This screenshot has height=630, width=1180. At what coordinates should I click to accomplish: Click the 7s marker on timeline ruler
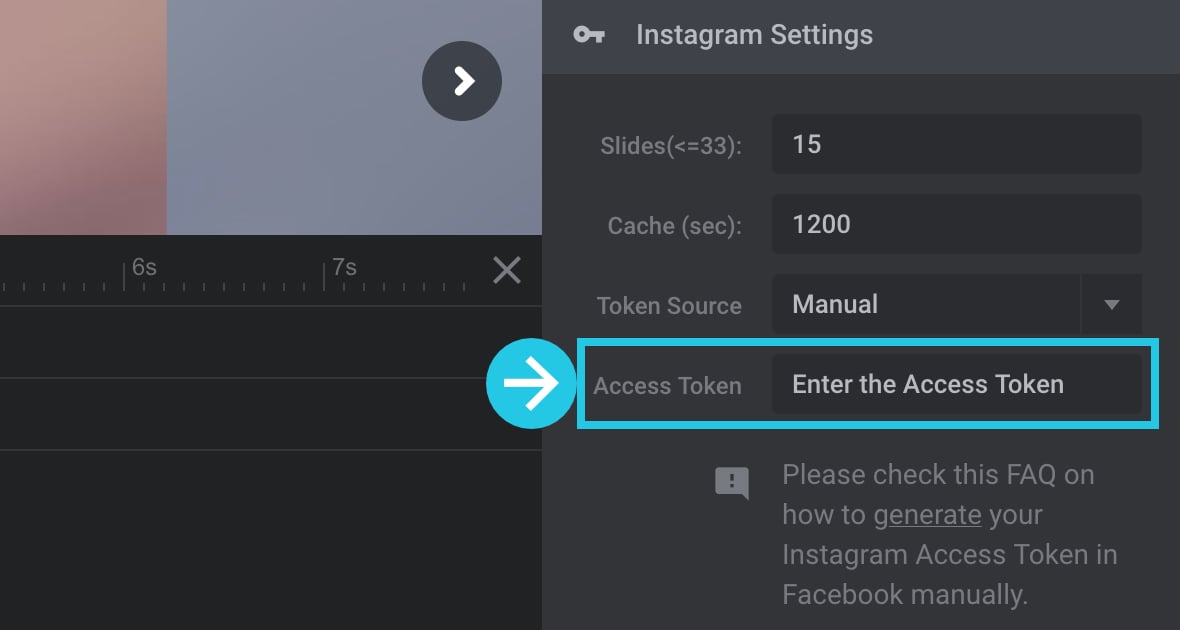[x=344, y=267]
